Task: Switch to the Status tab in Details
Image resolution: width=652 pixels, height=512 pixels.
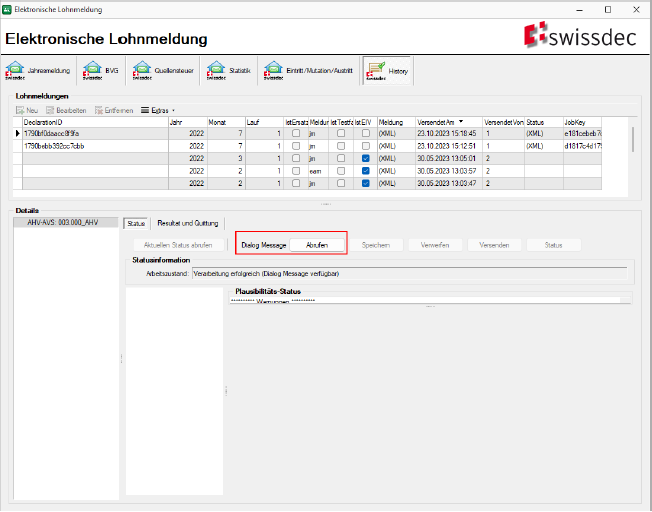Action: tap(136, 223)
